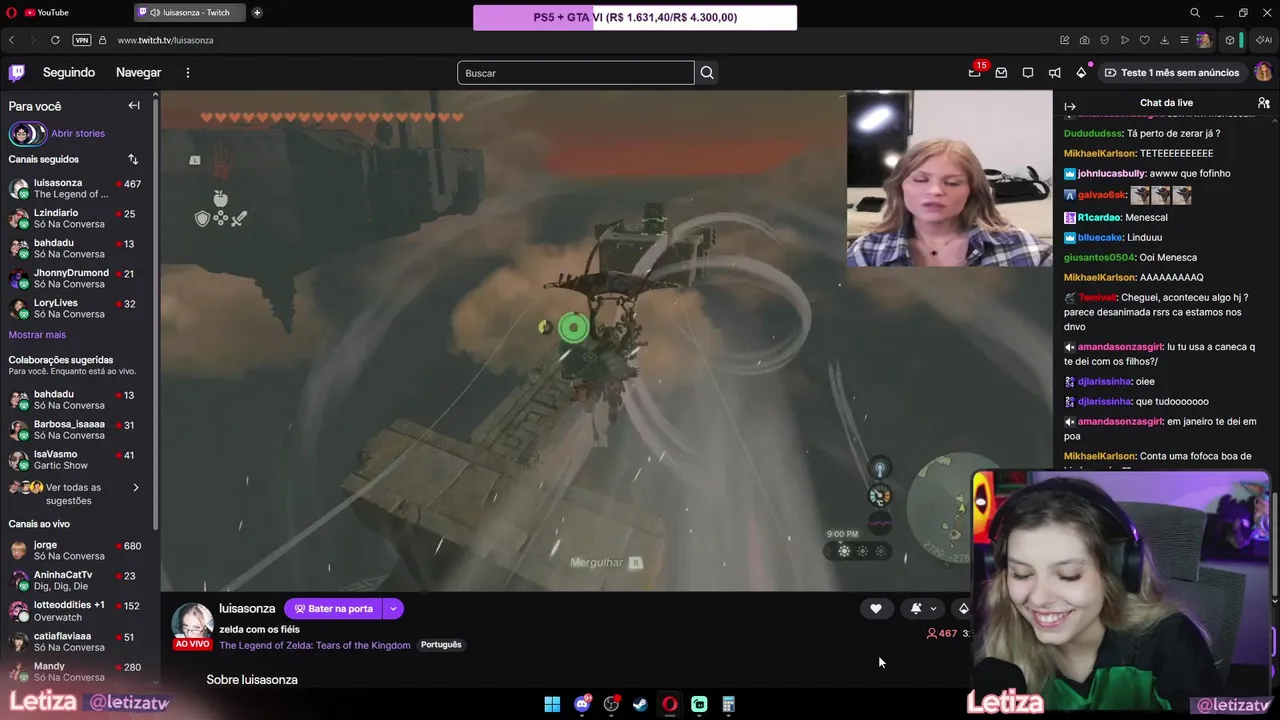
Task: Go back in the browser
Action: pos(11,40)
